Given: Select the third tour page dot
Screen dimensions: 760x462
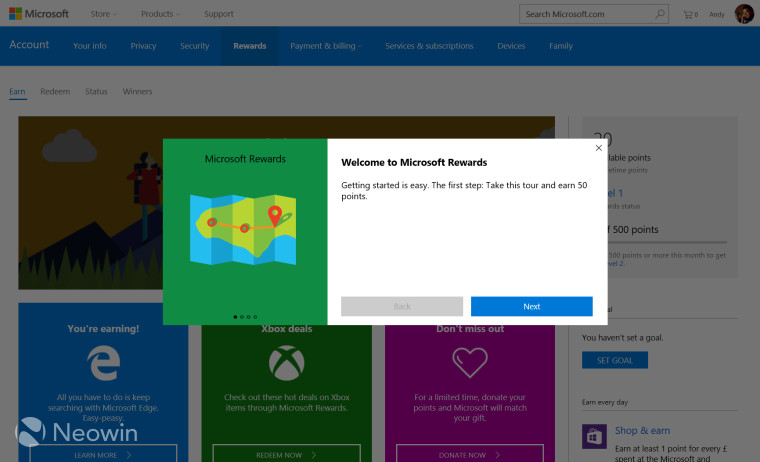Looking at the screenshot, I should pos(249,317).
